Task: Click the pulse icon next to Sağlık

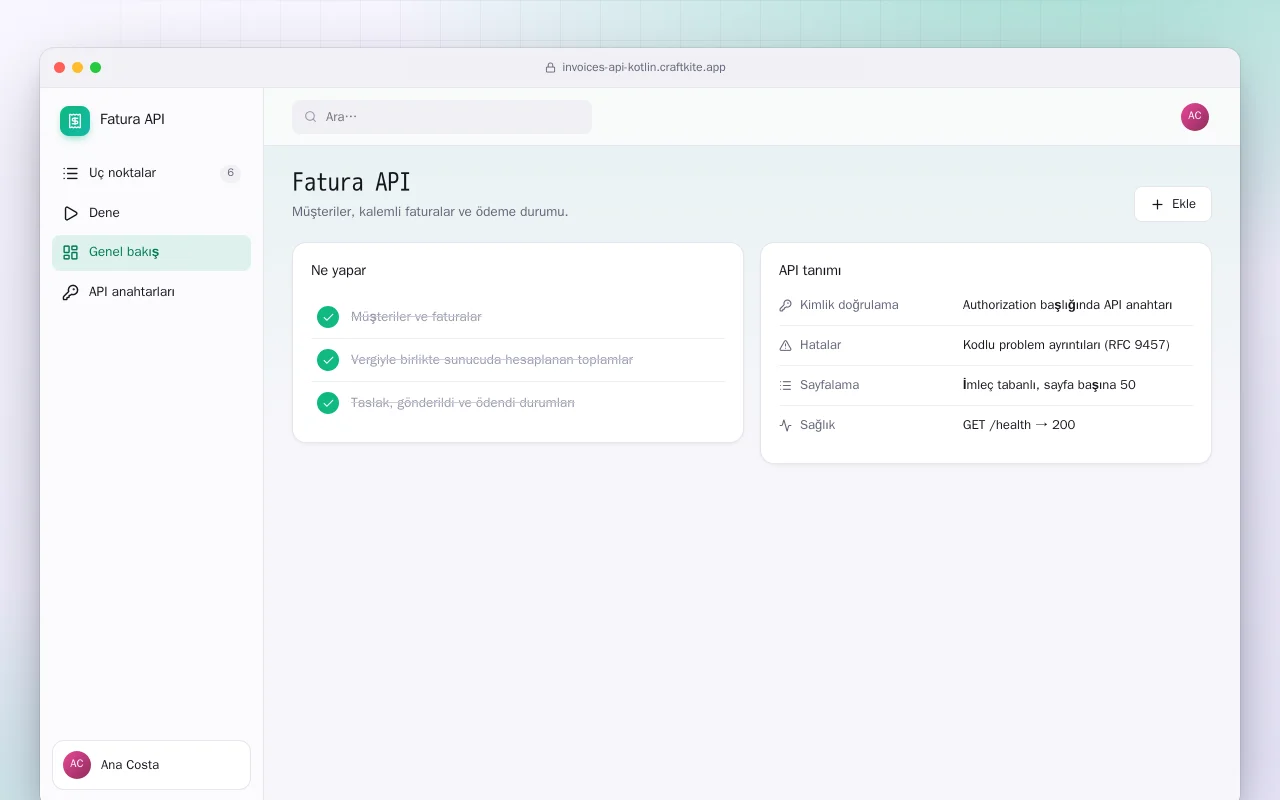Action: point(785,425)
